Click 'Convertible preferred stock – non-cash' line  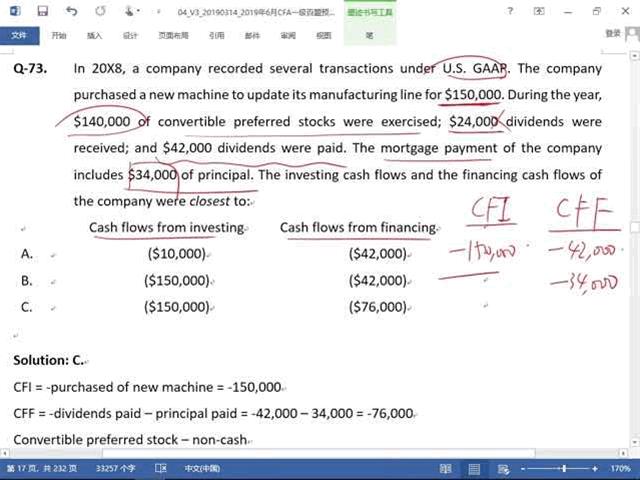pos(130,440)
